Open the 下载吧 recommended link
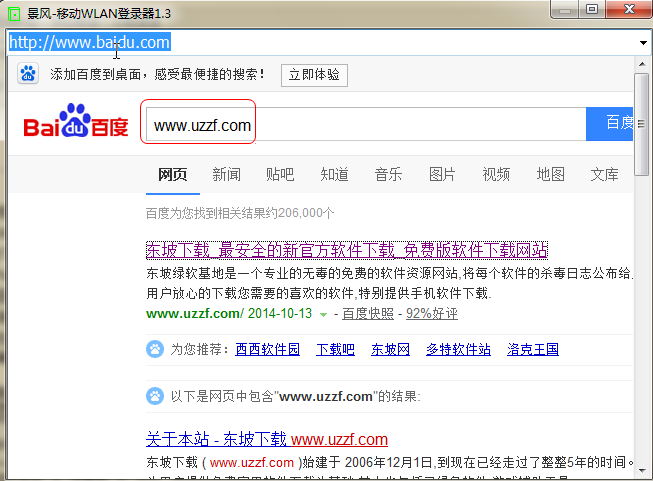653x481 pixels. 335,349
